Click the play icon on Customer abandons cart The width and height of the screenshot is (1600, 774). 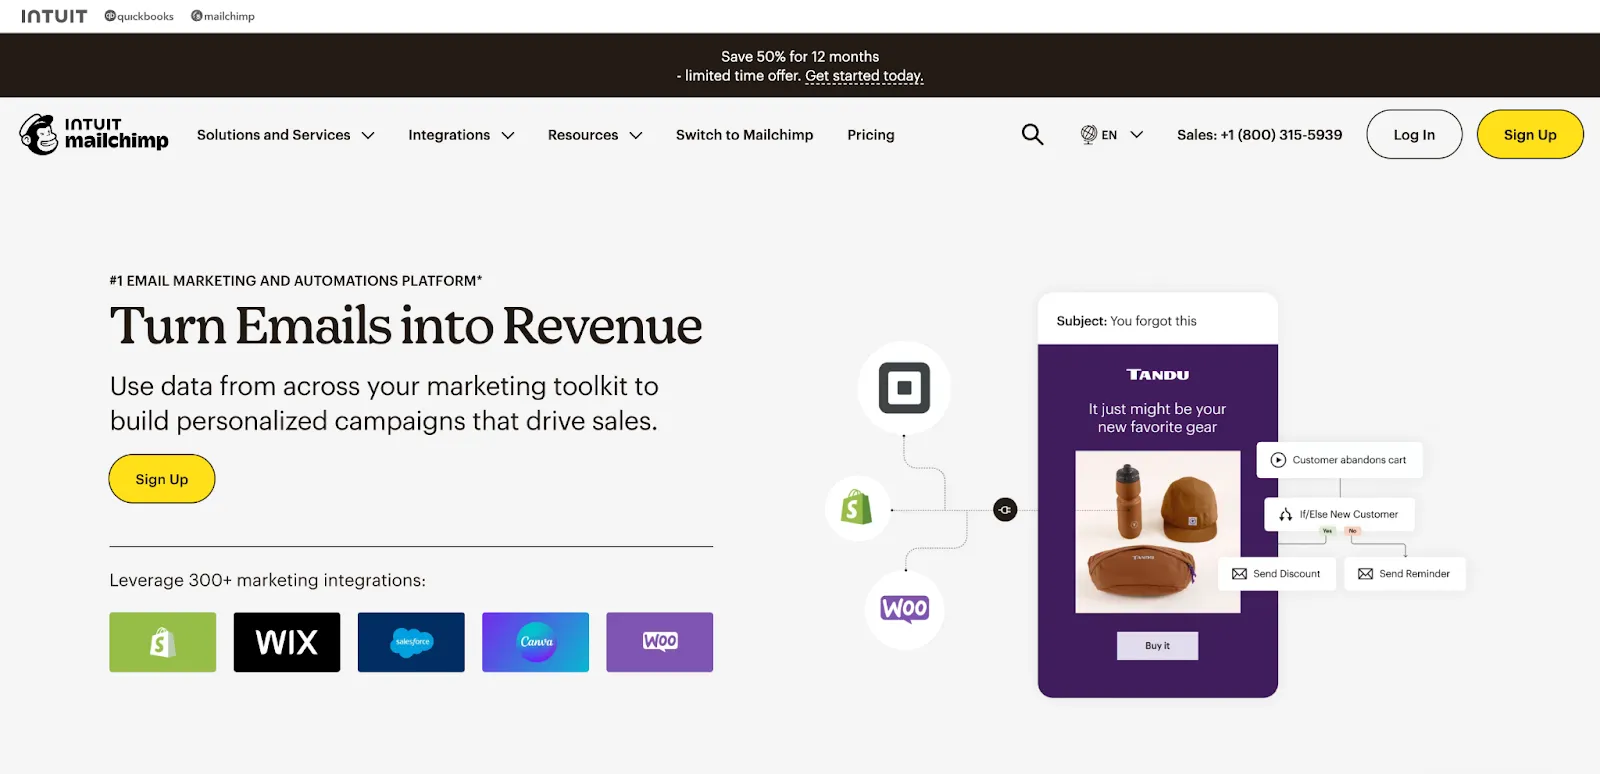point(1278,460)
